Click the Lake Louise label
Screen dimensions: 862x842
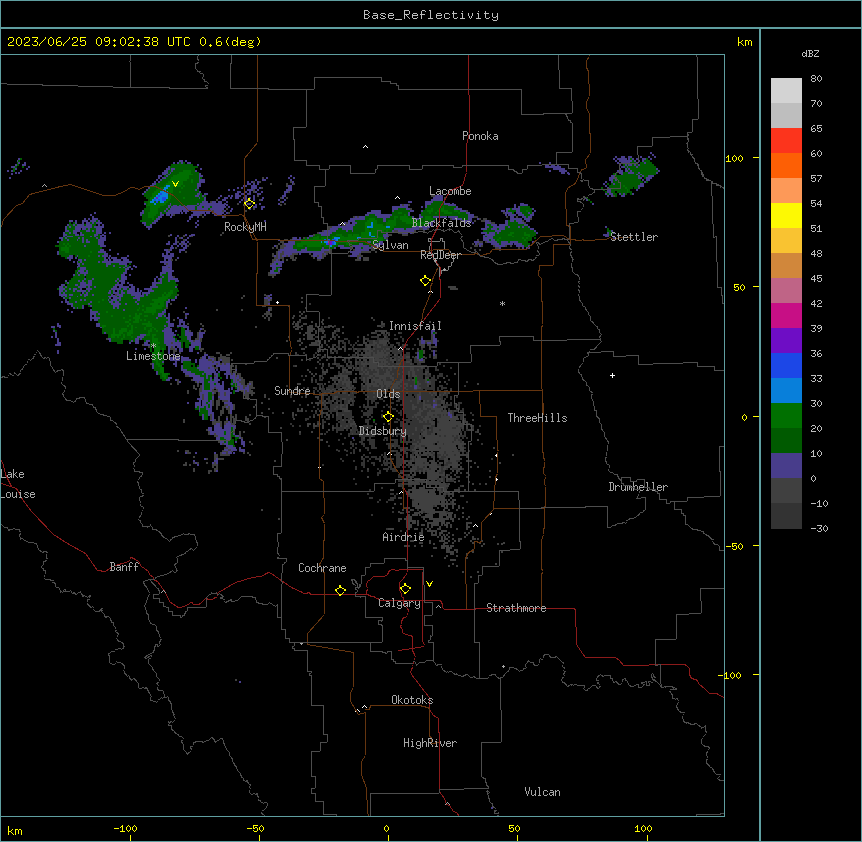click(x=18, y=484)
